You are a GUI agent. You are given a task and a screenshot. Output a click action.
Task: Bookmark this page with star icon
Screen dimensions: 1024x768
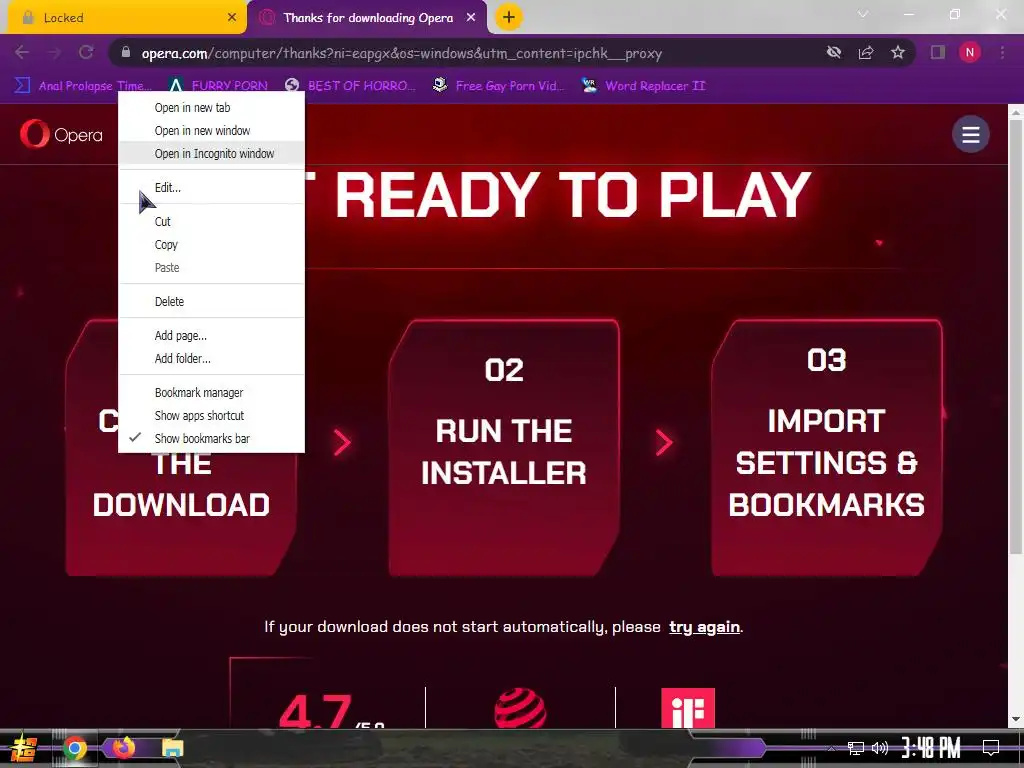pyautogui.click(x=898, y=52)
